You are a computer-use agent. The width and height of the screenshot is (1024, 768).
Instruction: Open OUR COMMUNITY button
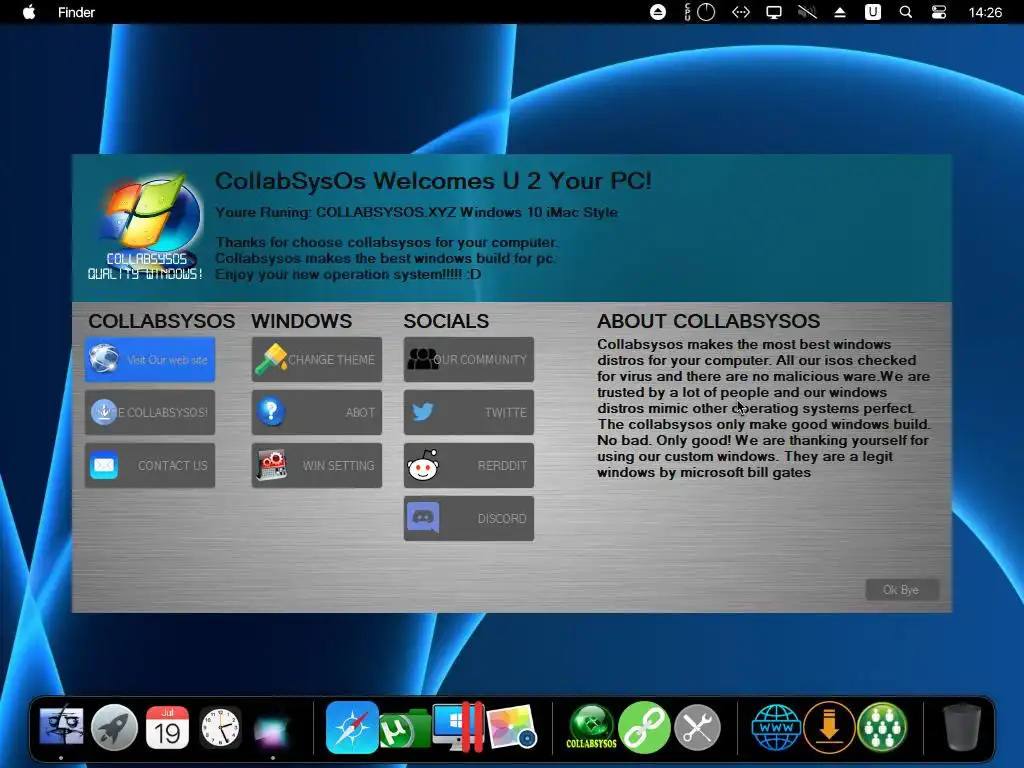[468, 359]
